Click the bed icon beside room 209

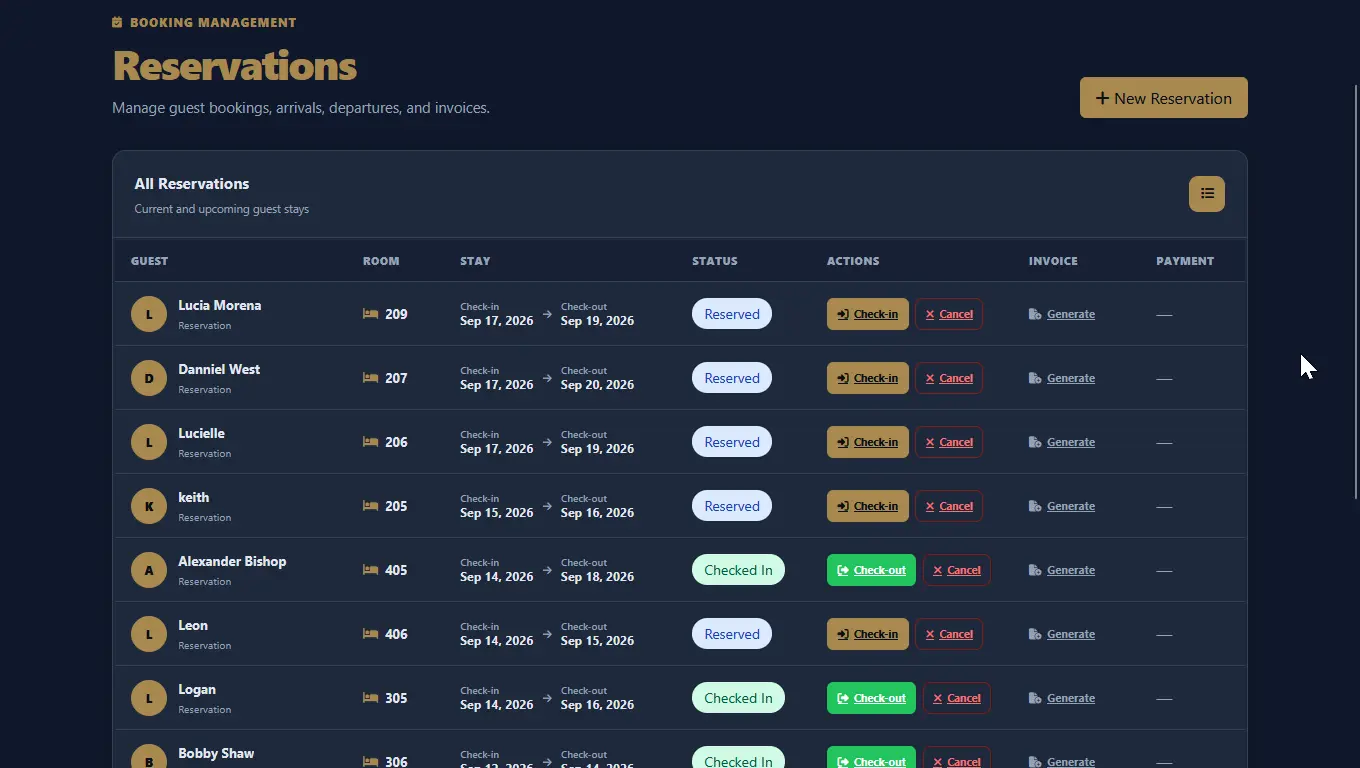point(370,314)
